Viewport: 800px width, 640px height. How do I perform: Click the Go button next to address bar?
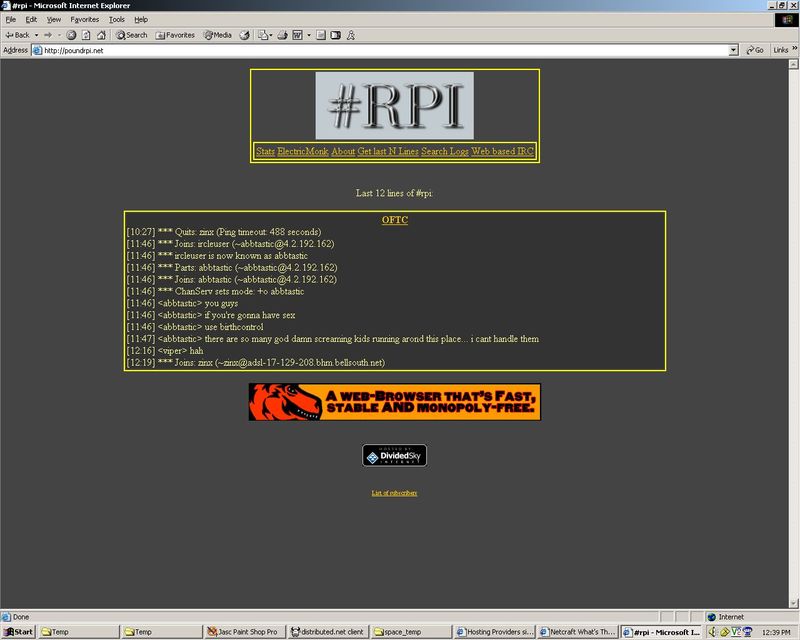point(755,50)
